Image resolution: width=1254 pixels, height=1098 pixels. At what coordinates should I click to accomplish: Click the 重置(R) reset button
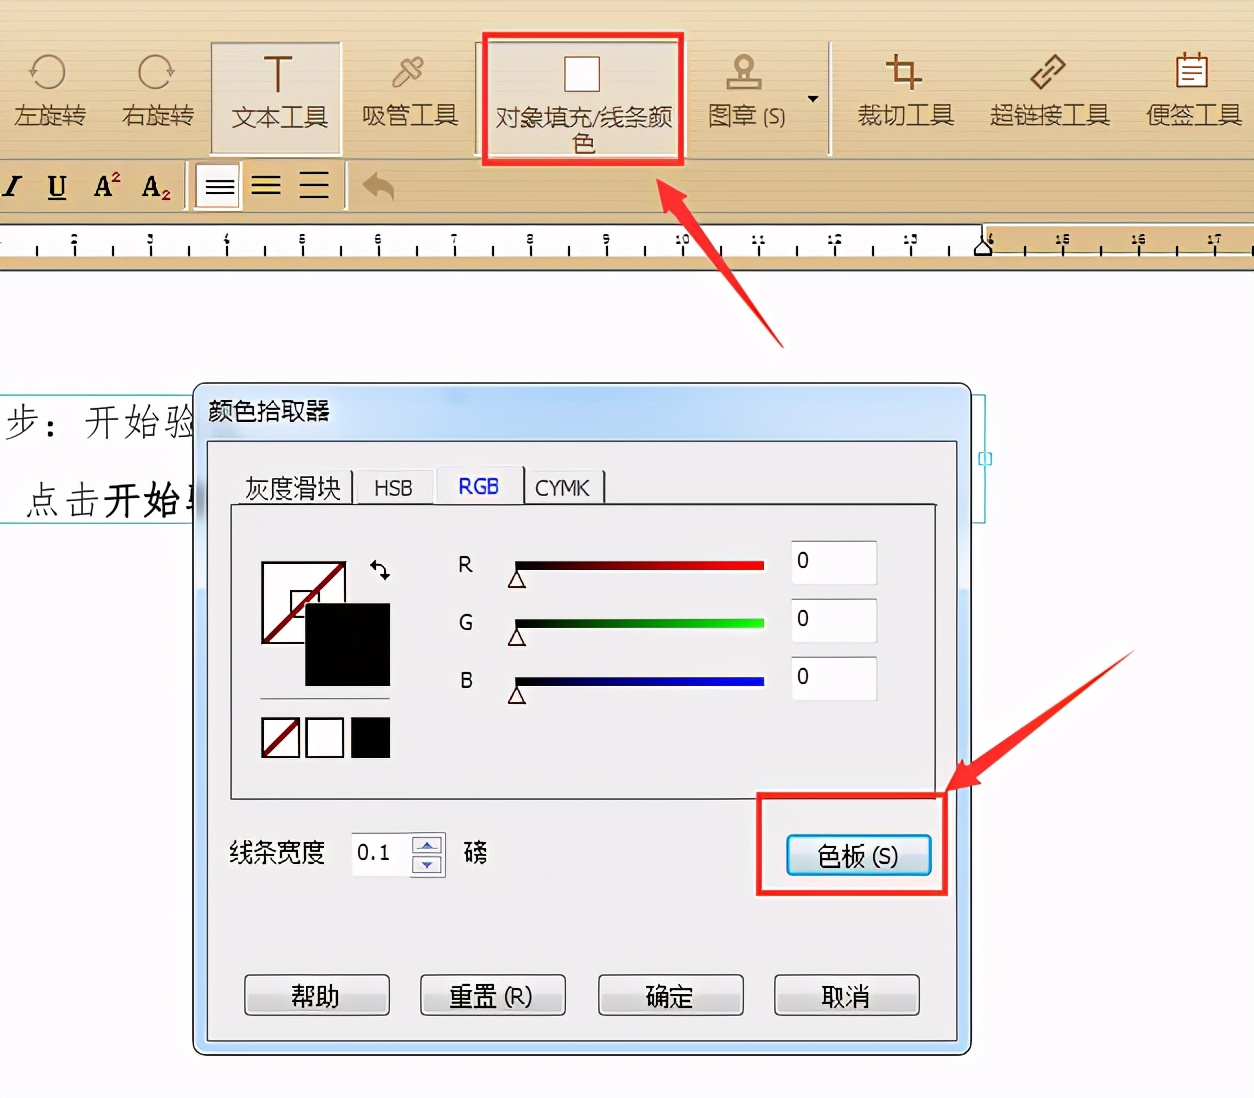point(492,995)
